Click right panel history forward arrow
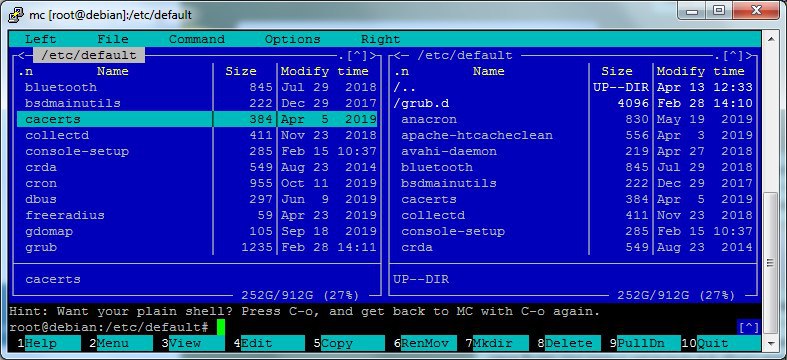787x360 pixels. tap(749, 55)
